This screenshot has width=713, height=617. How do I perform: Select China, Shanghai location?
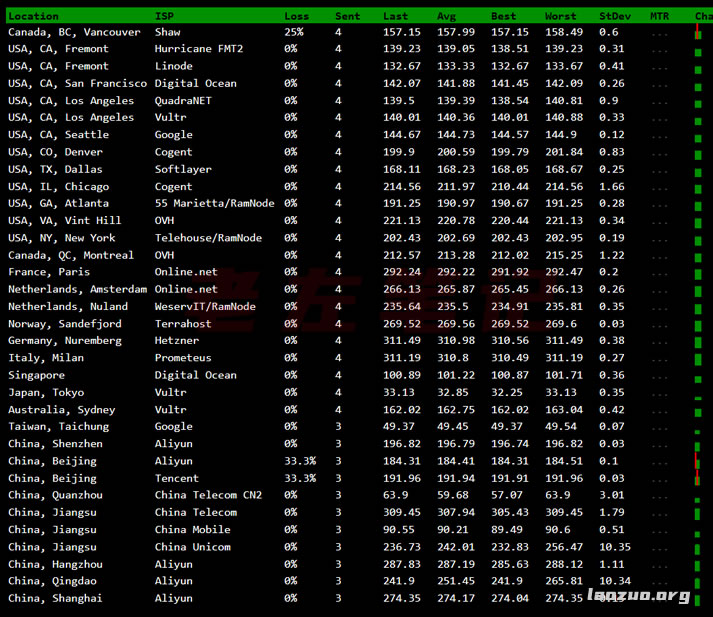(x=55, y=598)
